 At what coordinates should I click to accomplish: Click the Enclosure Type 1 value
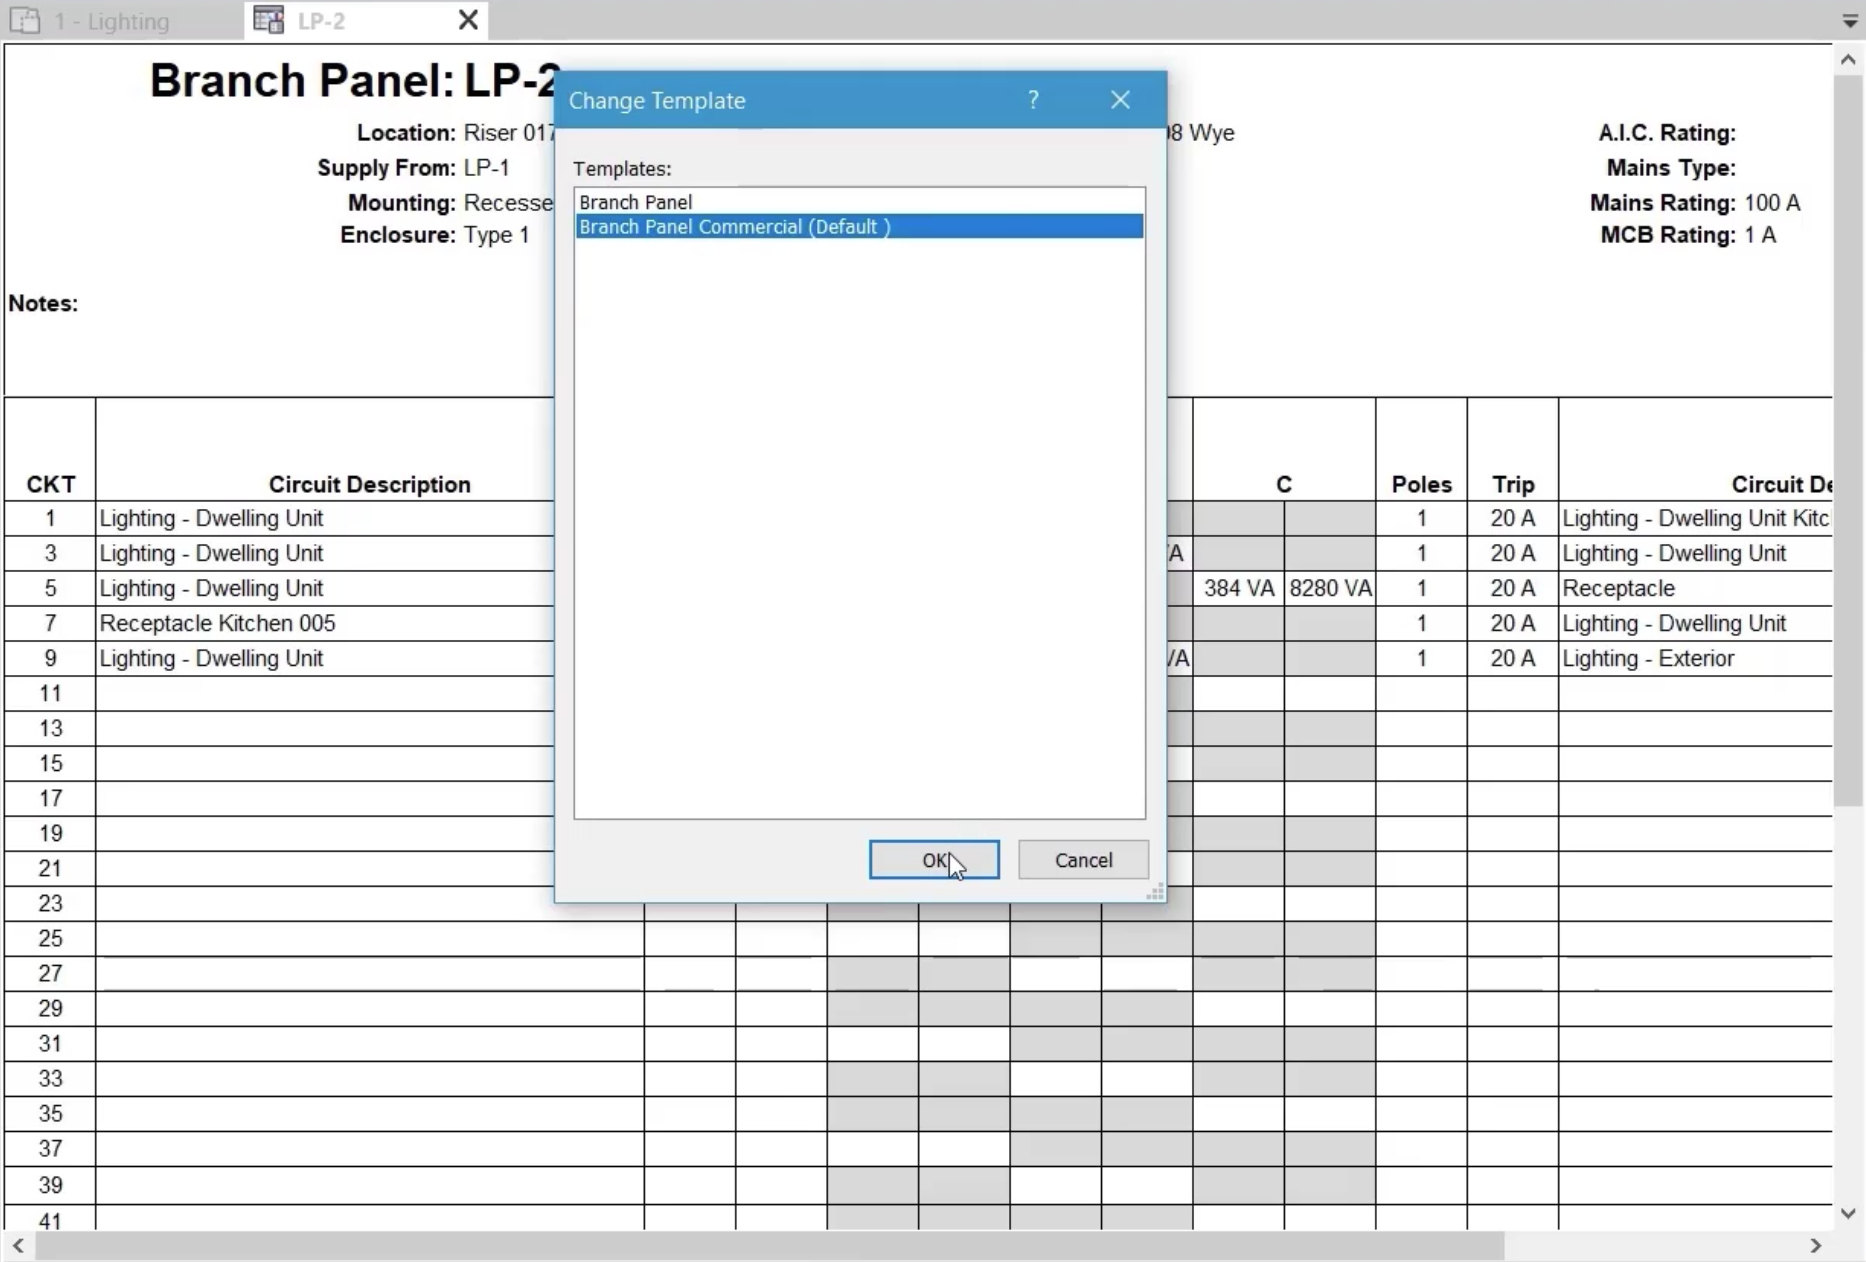496,235
